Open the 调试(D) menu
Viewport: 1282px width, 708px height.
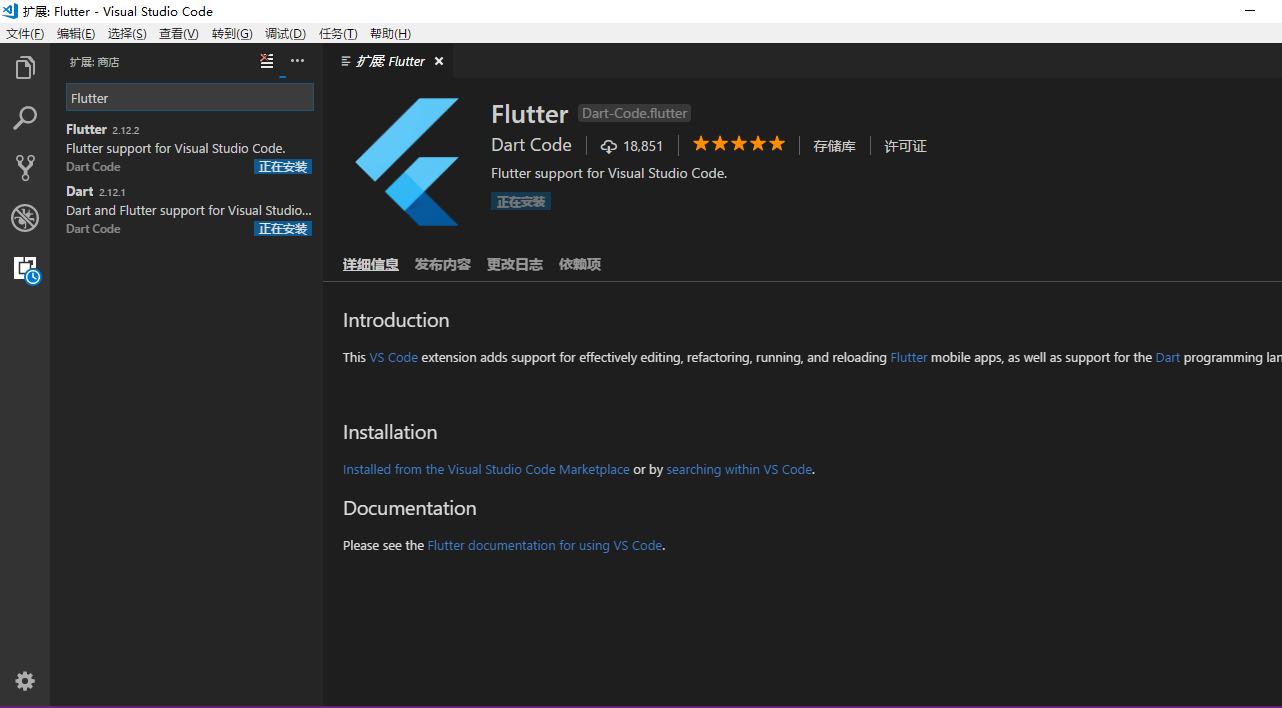click(285, 34)
